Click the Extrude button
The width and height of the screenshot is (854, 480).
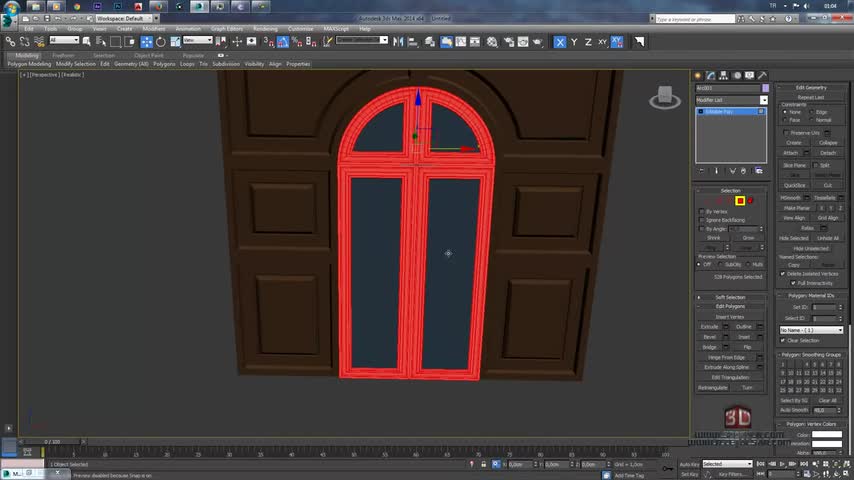point(709,327)
